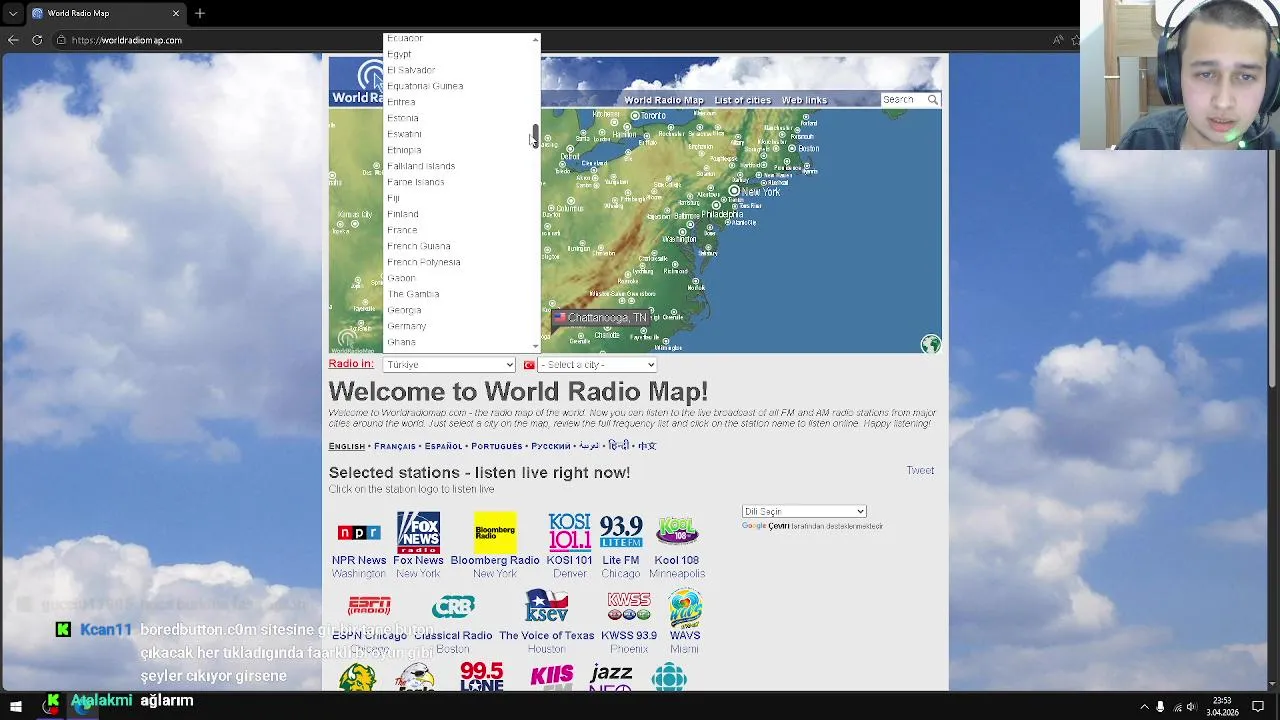
Task: Click the country list scroll-down arrow
Action: 535,346
